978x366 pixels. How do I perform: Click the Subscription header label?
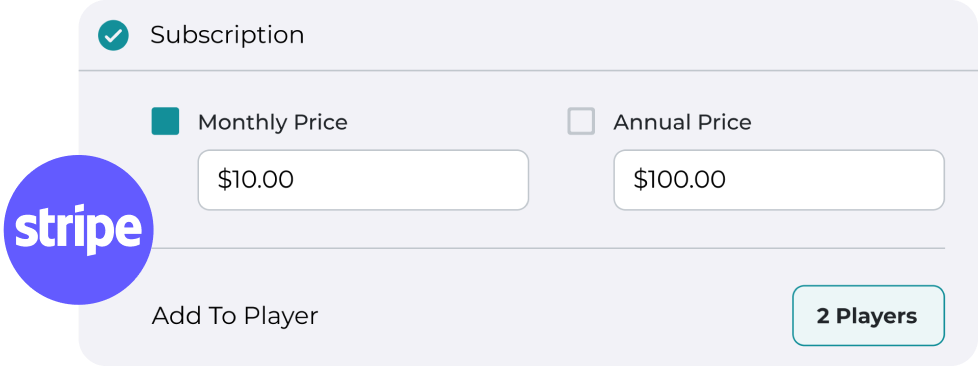click(227, 36)
